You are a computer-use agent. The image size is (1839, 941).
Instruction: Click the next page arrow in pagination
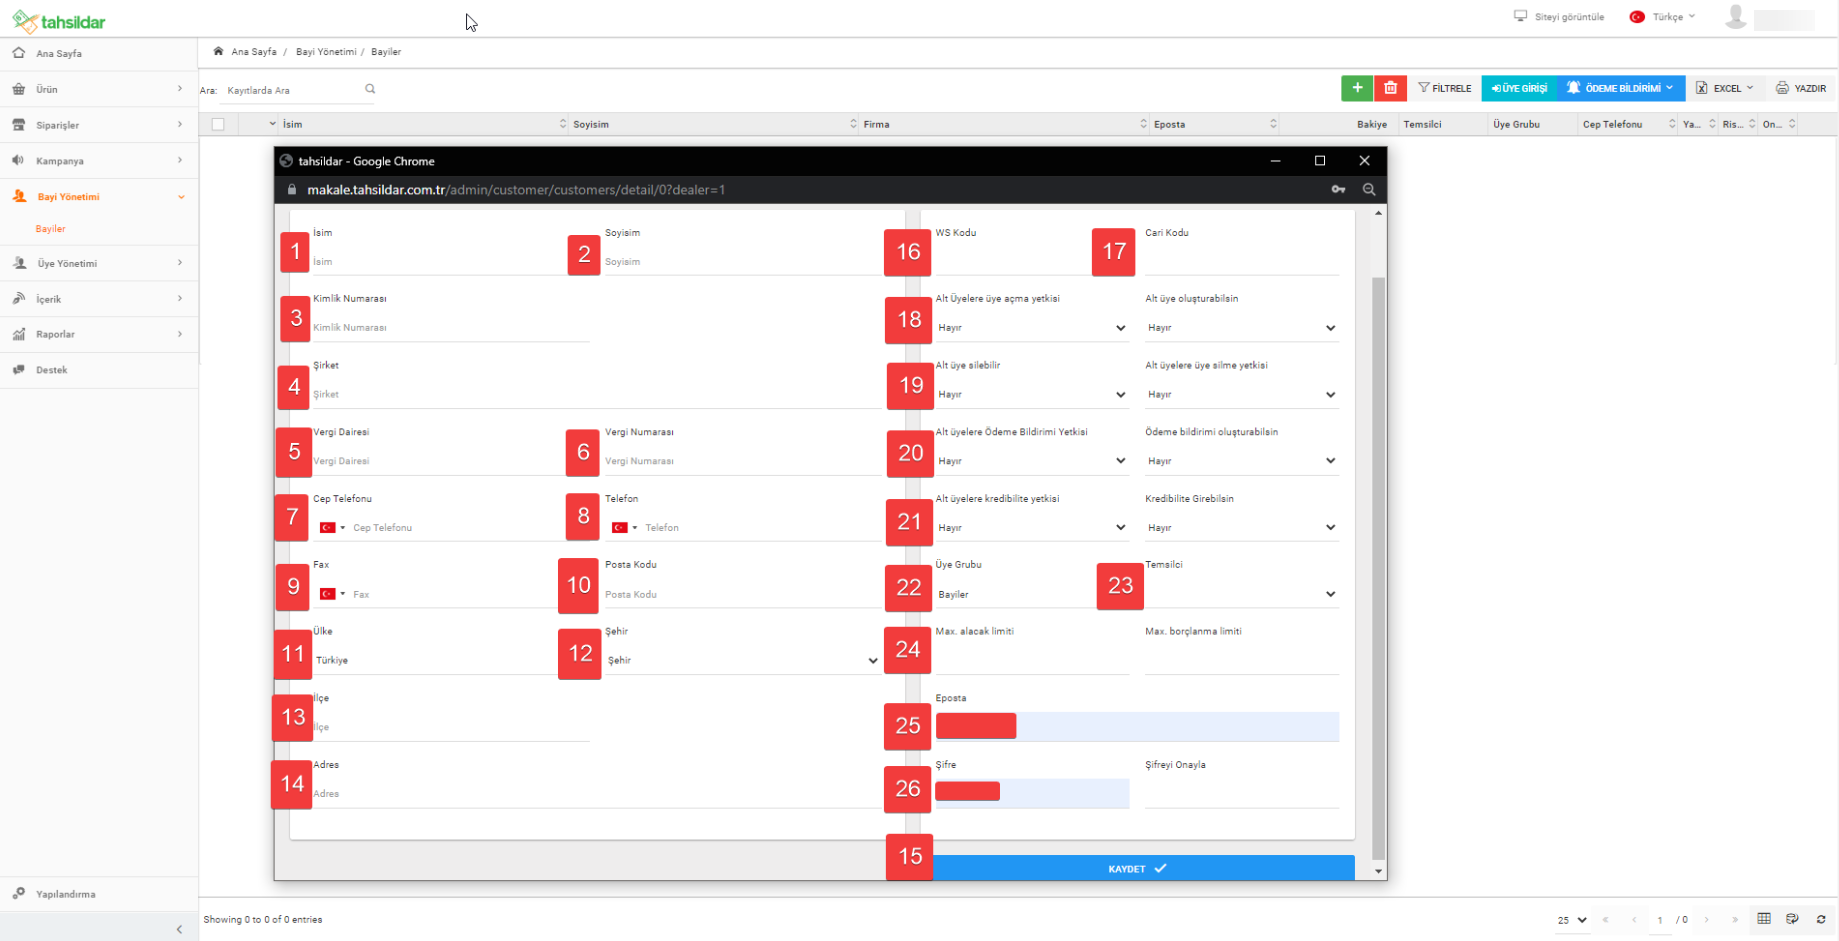tap(1707, 920)
